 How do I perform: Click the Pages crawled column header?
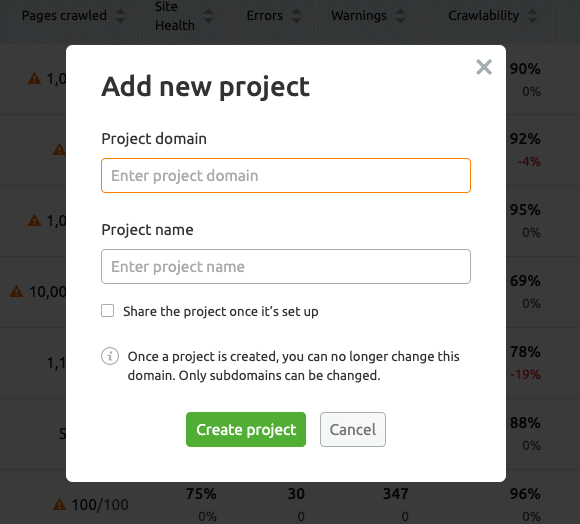tap(64, 16)
